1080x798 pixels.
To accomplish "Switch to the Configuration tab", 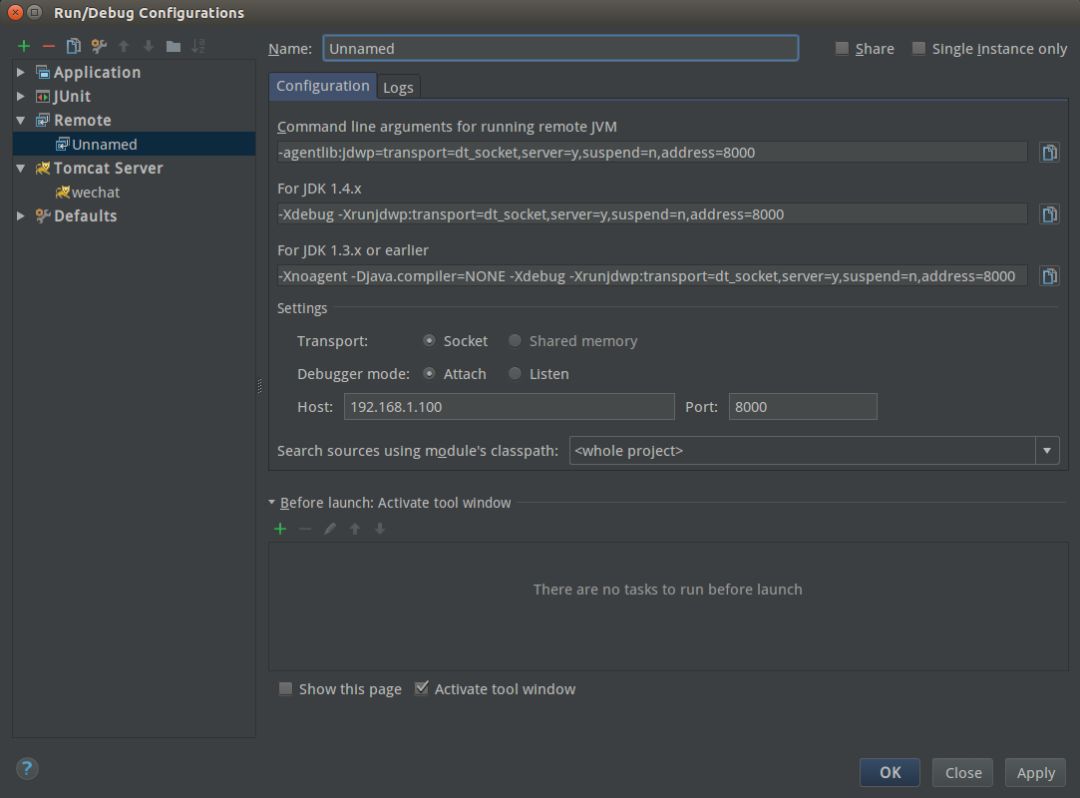I will click(322, 86).
